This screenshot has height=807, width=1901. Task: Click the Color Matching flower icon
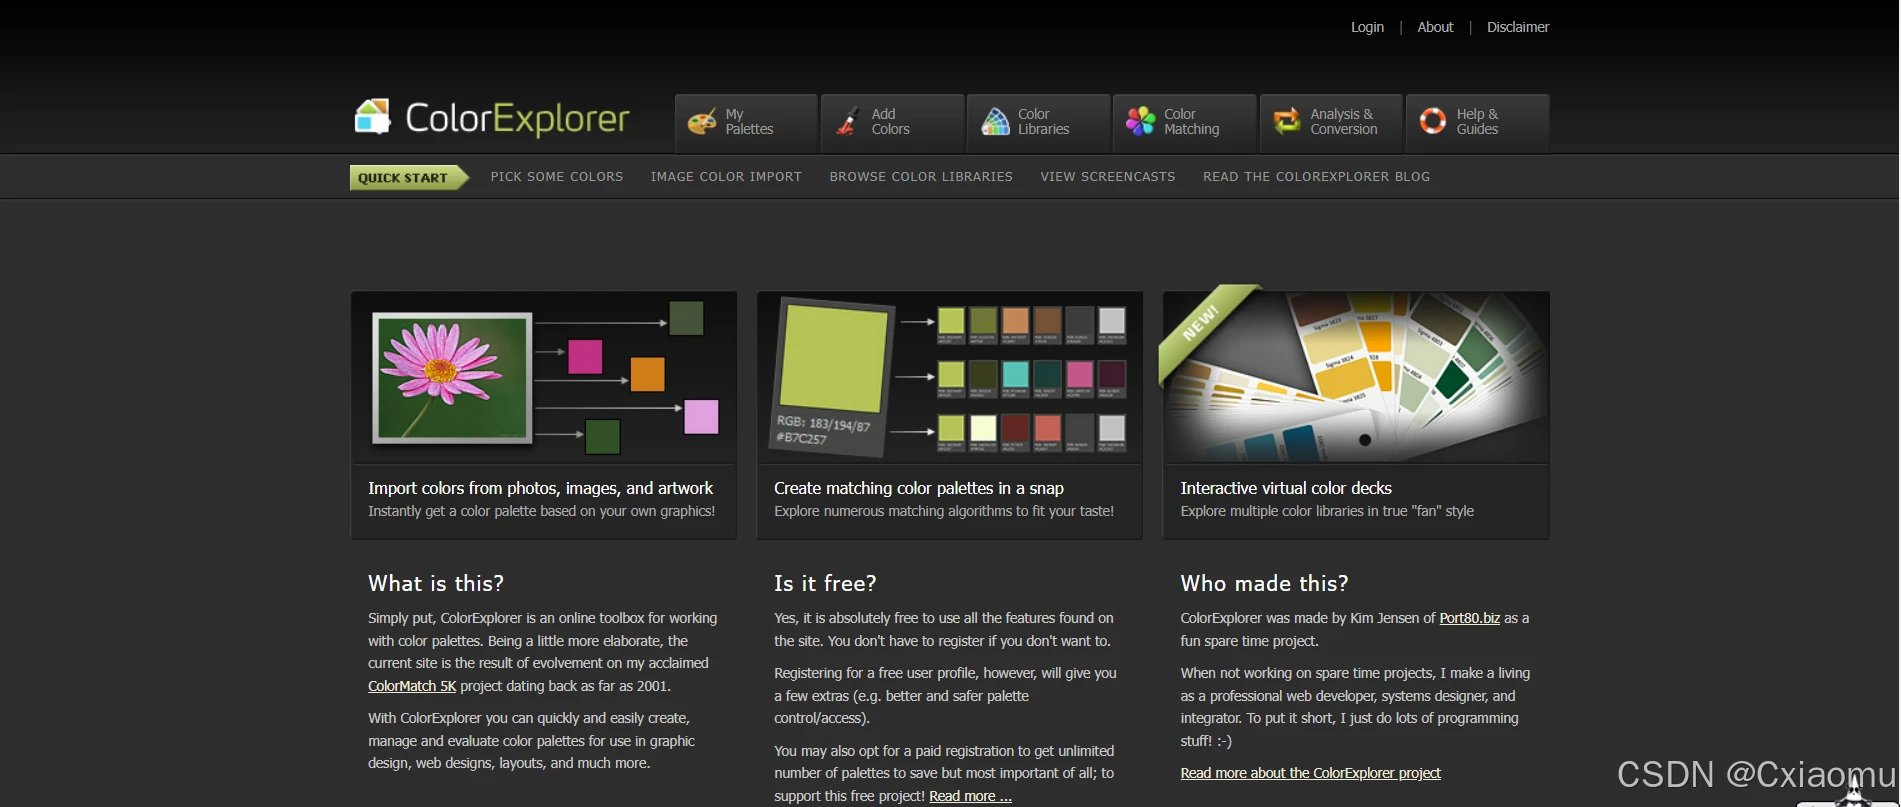1141,122
